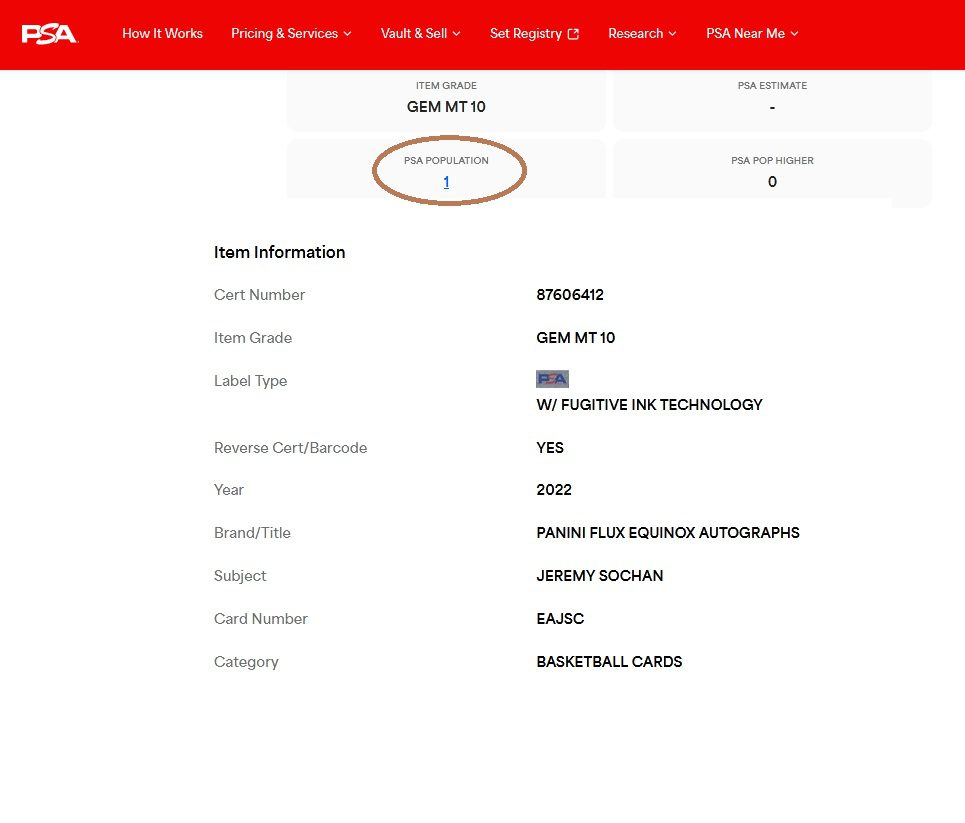Expand the PSA Near Me chevron arrow
The width and height of the screenshot is (965, 823).
tap(795, 34)
